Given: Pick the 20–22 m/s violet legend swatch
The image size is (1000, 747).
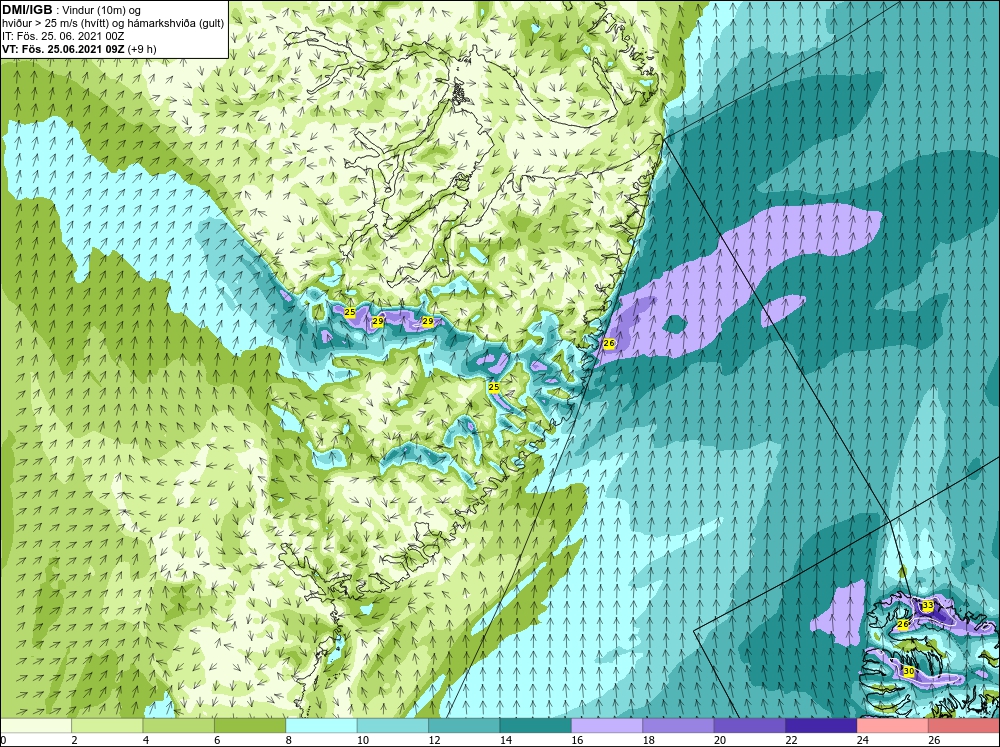Looking at the screenshot, I should 750,725.
